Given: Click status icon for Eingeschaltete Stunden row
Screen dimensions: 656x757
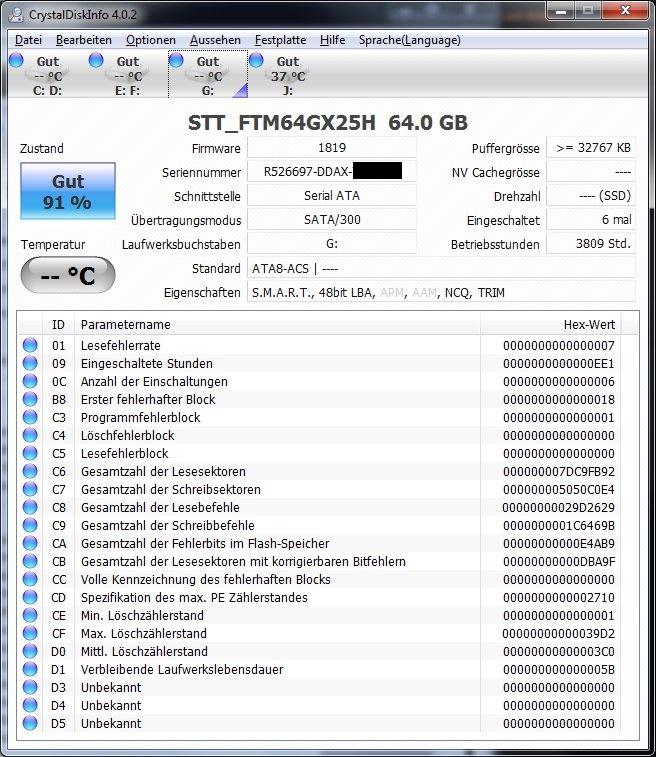Looking at the screenshot, I should pos(30,363).
